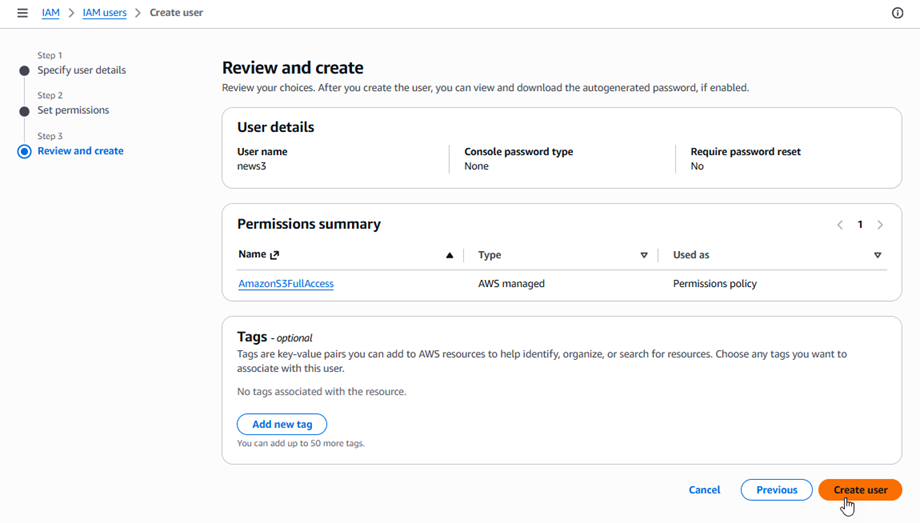This screenshot has height=523, width=920.
Task: Click the Step 3 active step indicator
Action: point(24,151)
